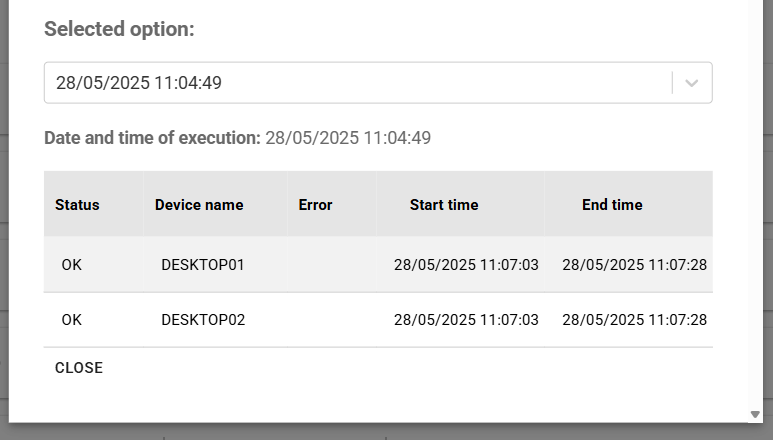
Task: Click the Error column header
Action: click(315, 205)
